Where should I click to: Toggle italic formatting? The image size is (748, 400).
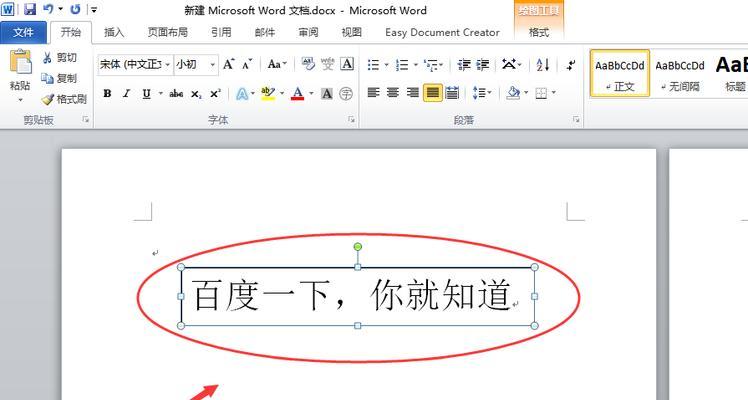126,93
